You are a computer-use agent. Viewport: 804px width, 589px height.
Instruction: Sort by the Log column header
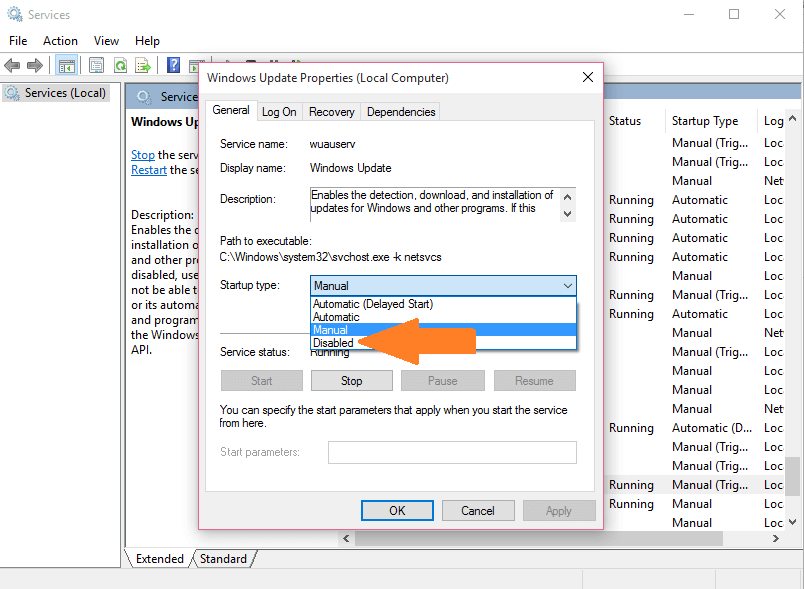(x=773, y=121)
